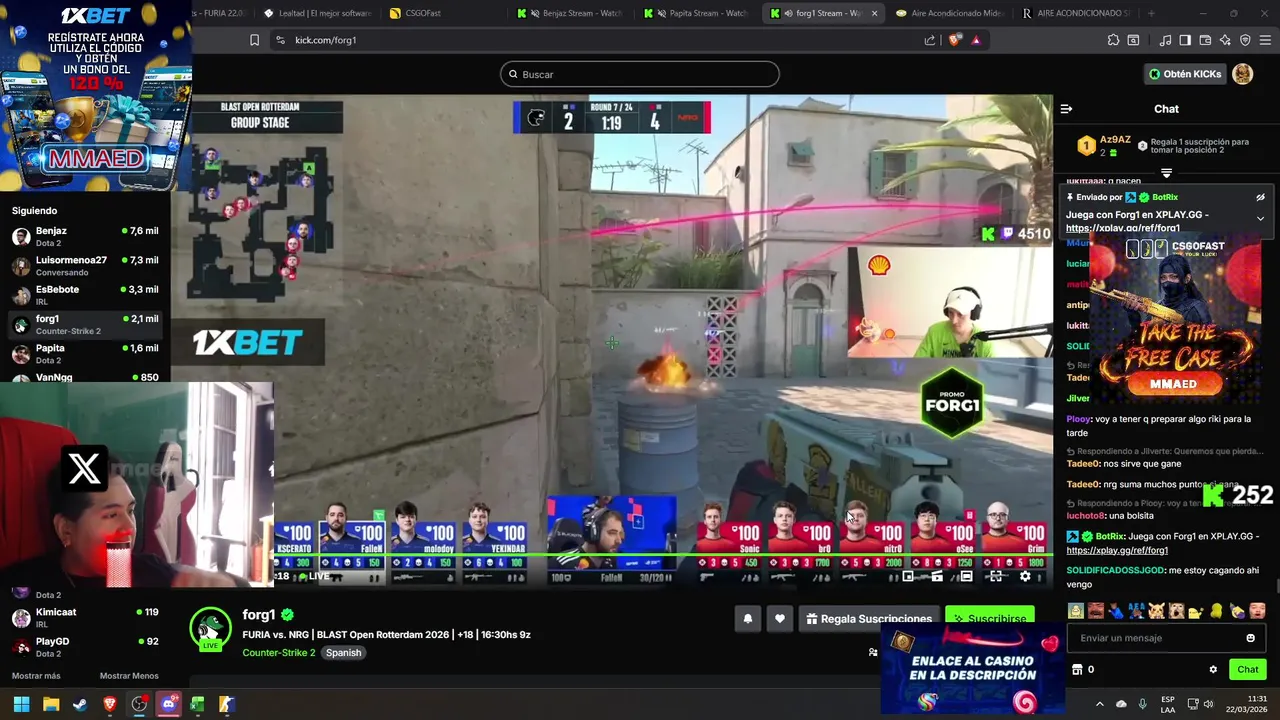Open the Windows Start menu
The height and width of the screenshot is (720, 1280).
tap(21, 704)
